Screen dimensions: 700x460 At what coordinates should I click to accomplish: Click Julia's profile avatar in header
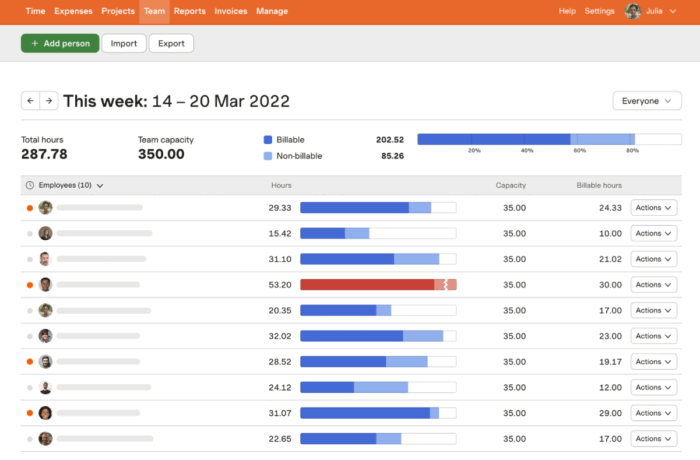pyautogui.click(x=633, y=11)
